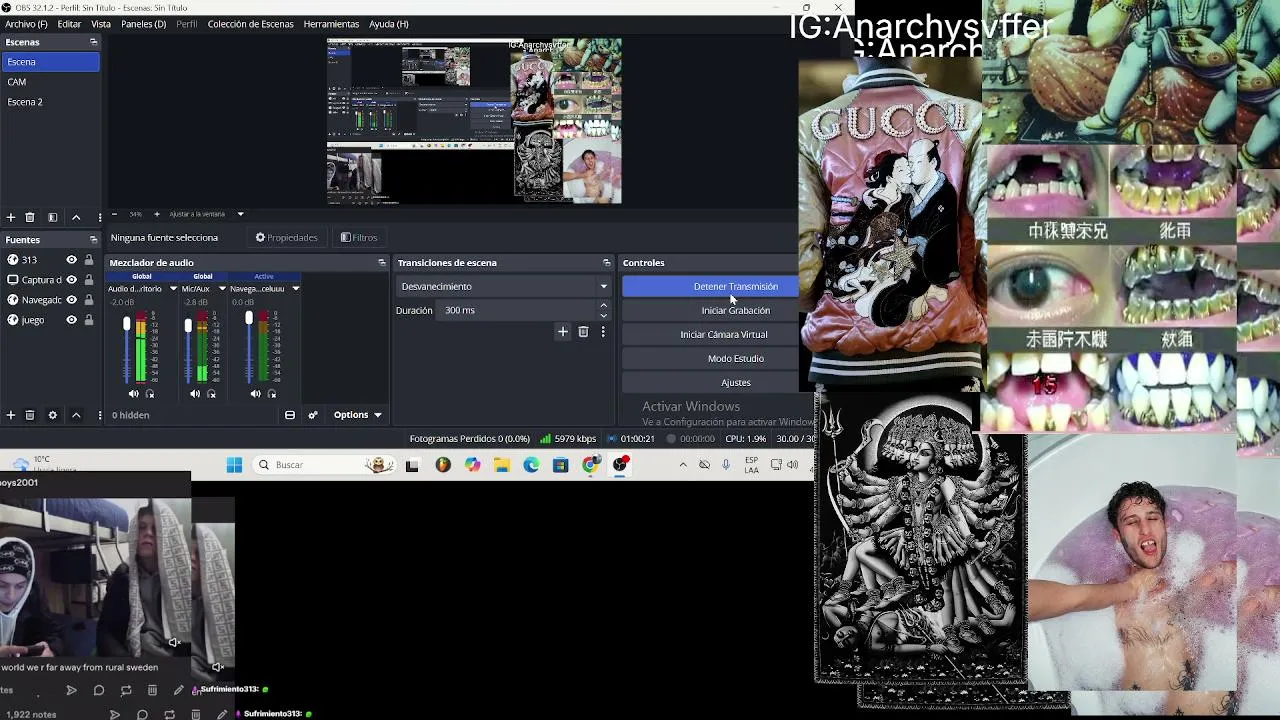
Task: Open the Editar menu
Action: point(69,24)
